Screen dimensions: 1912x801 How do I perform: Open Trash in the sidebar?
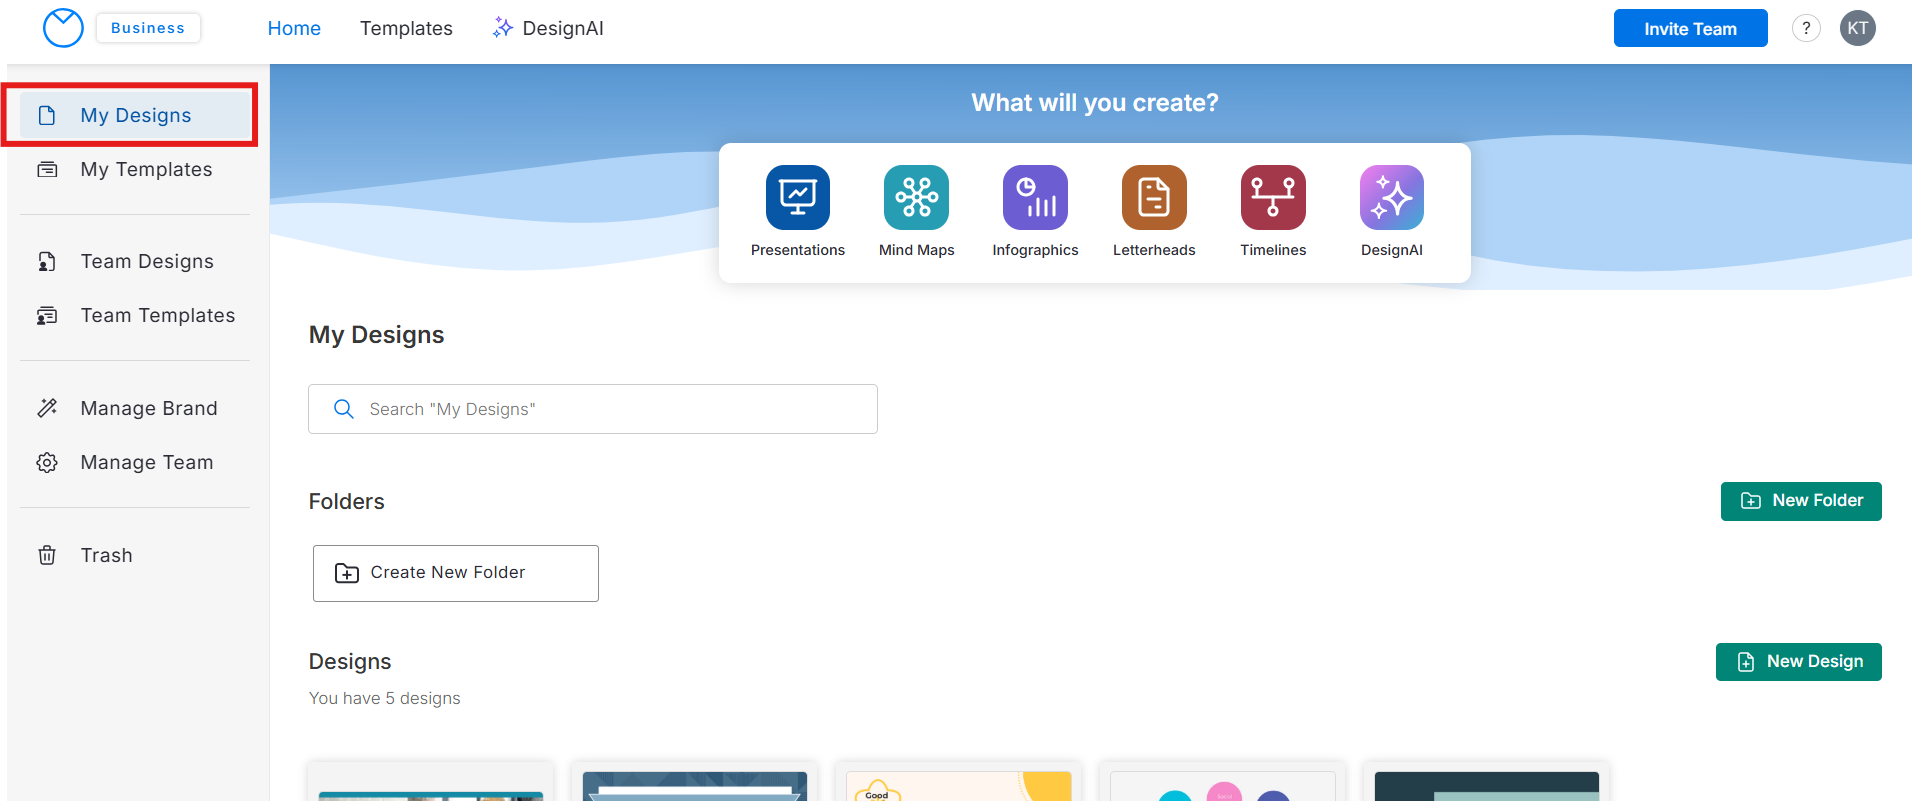click(106, 555)
